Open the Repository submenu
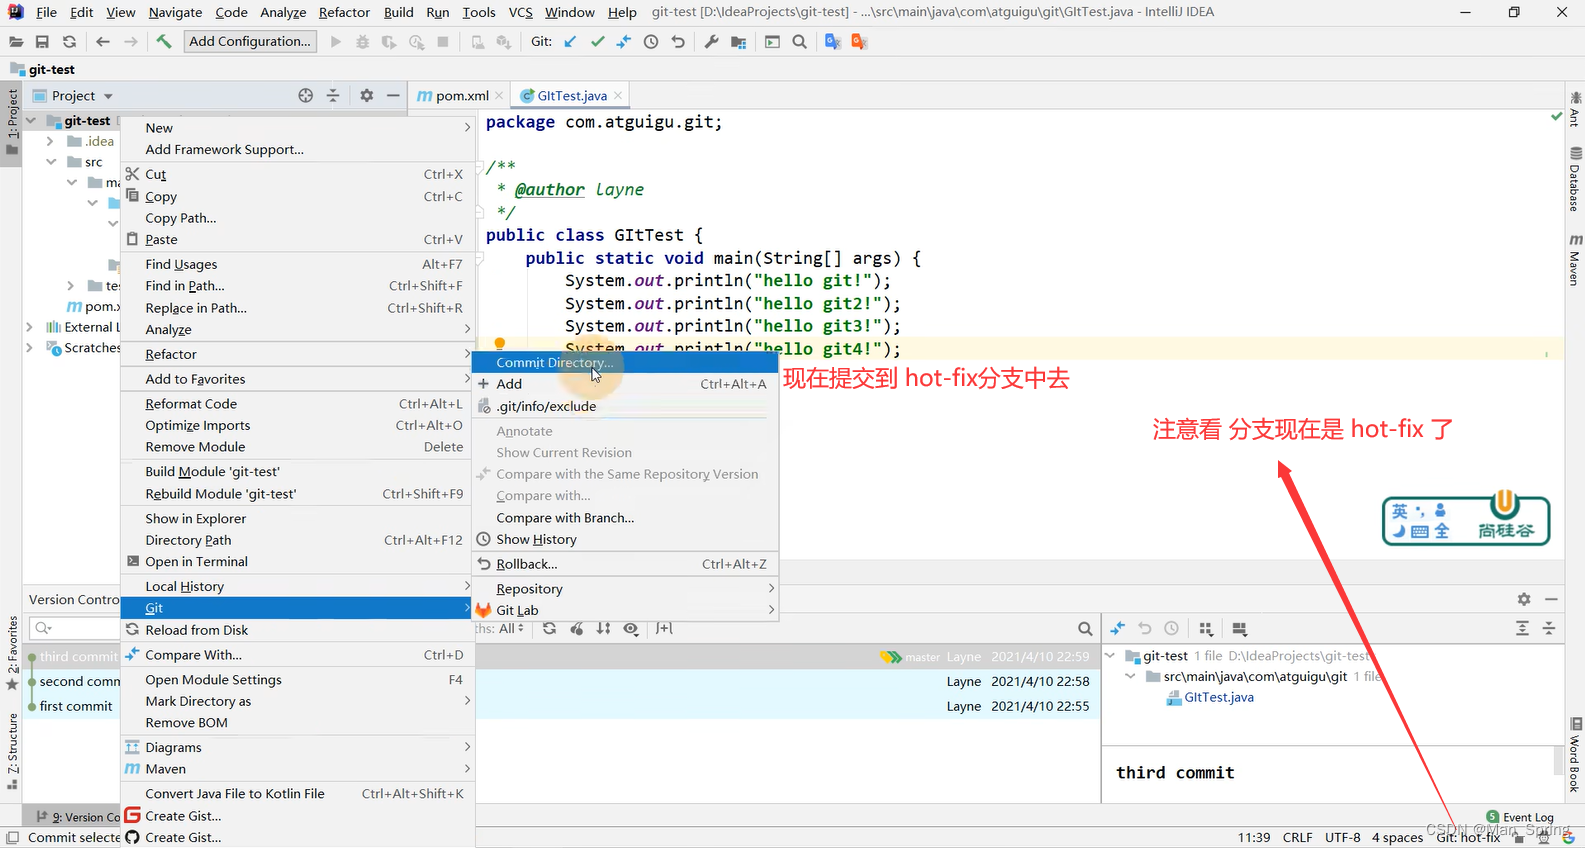The height and width of the screenshot is (848, 1585). [625, 589]
